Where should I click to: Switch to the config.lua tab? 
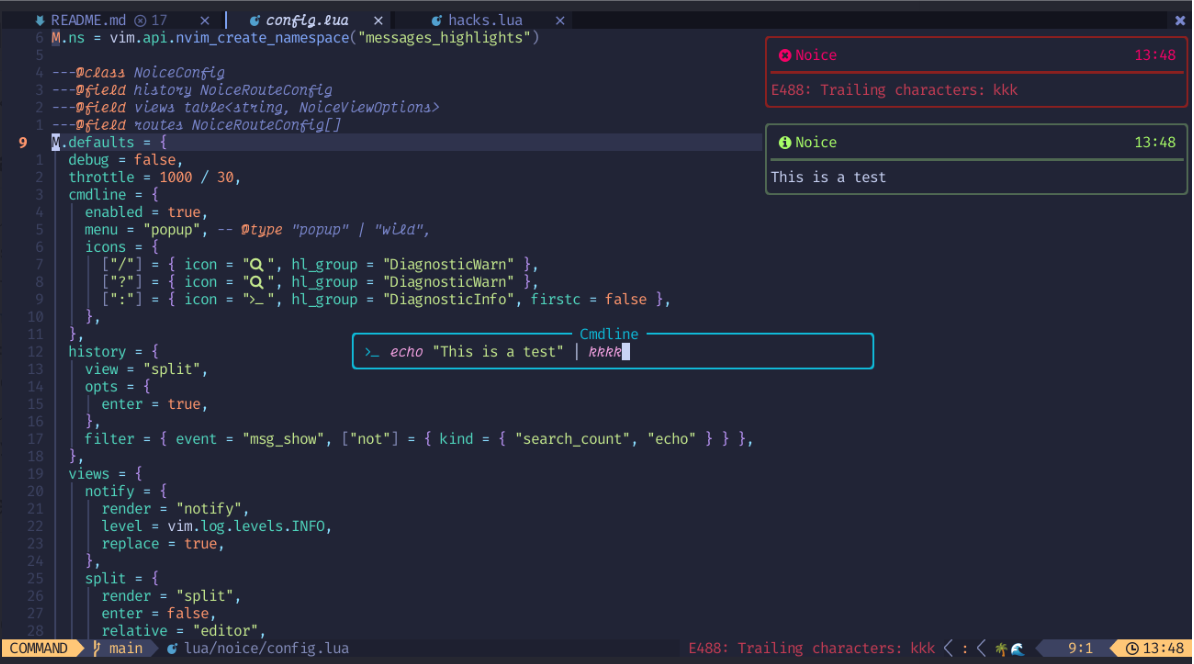pyautogui.click(x=307, y=21)
